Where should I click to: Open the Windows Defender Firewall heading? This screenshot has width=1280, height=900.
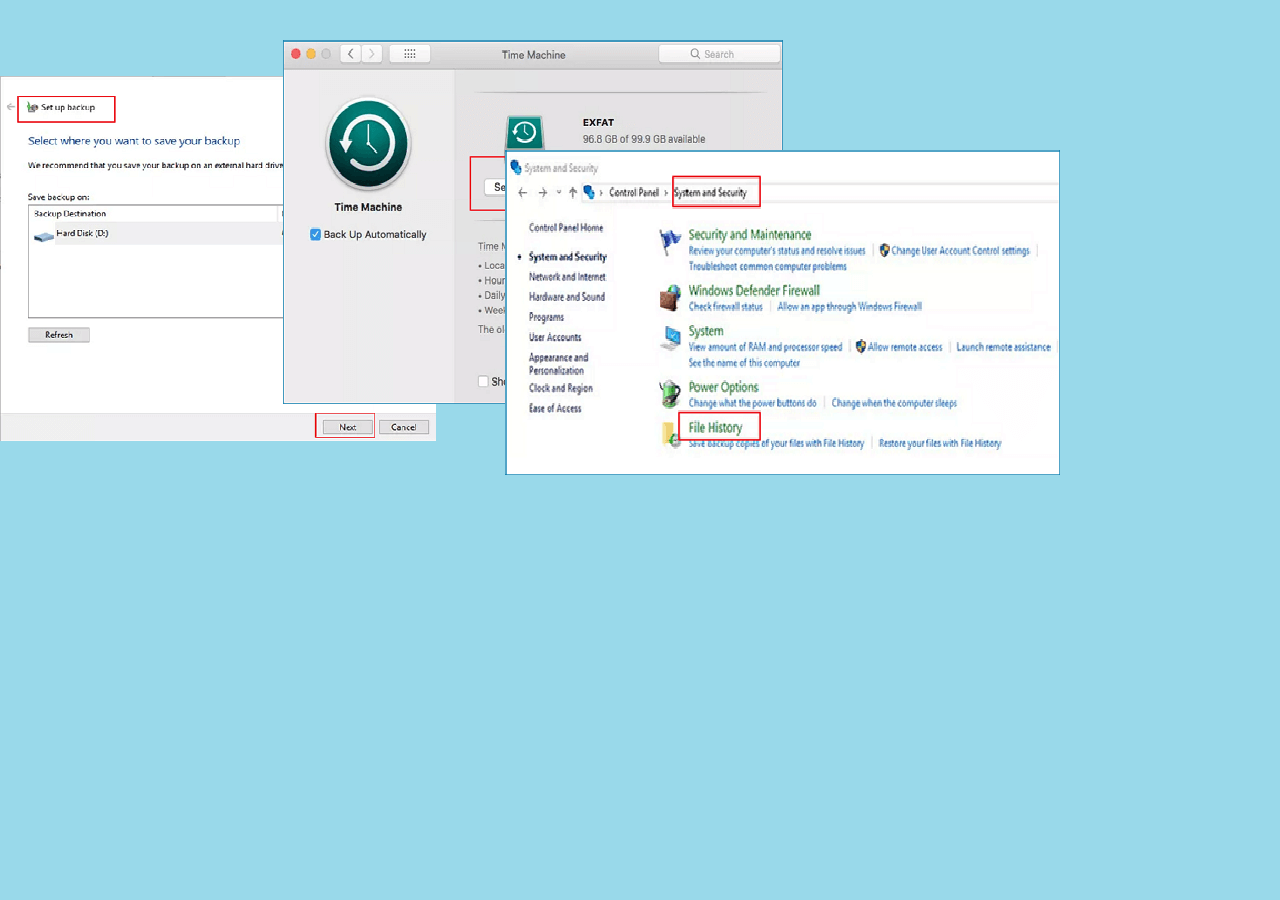754,291
